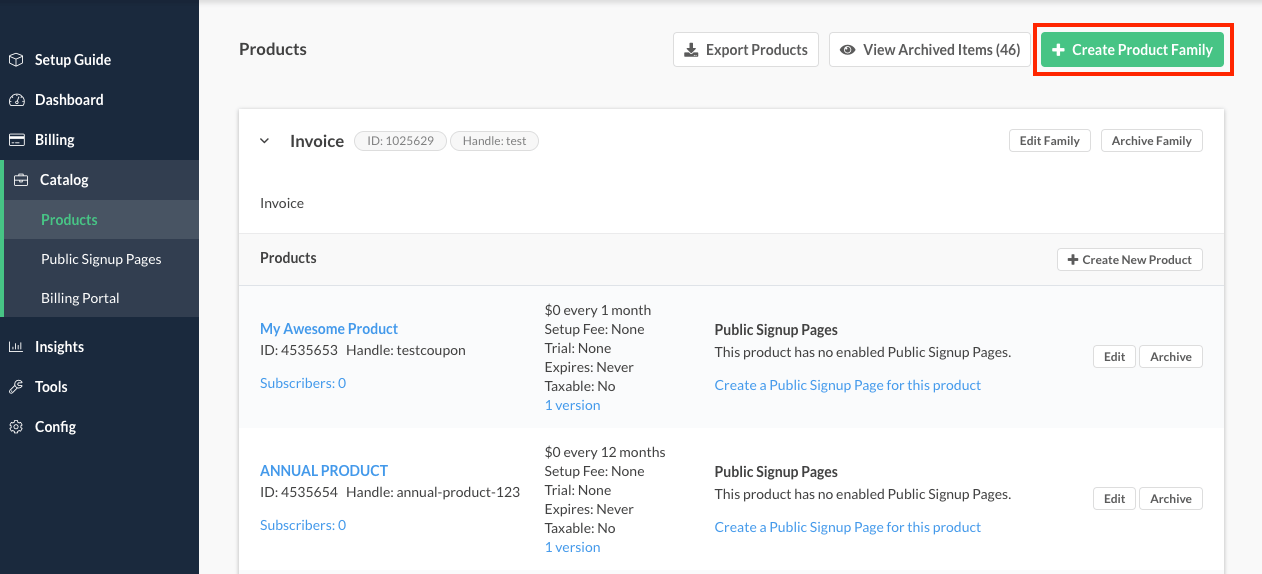Viewport: 1262px width, 574px height.
Task: Export products using the download button
Action: point(745,50)
